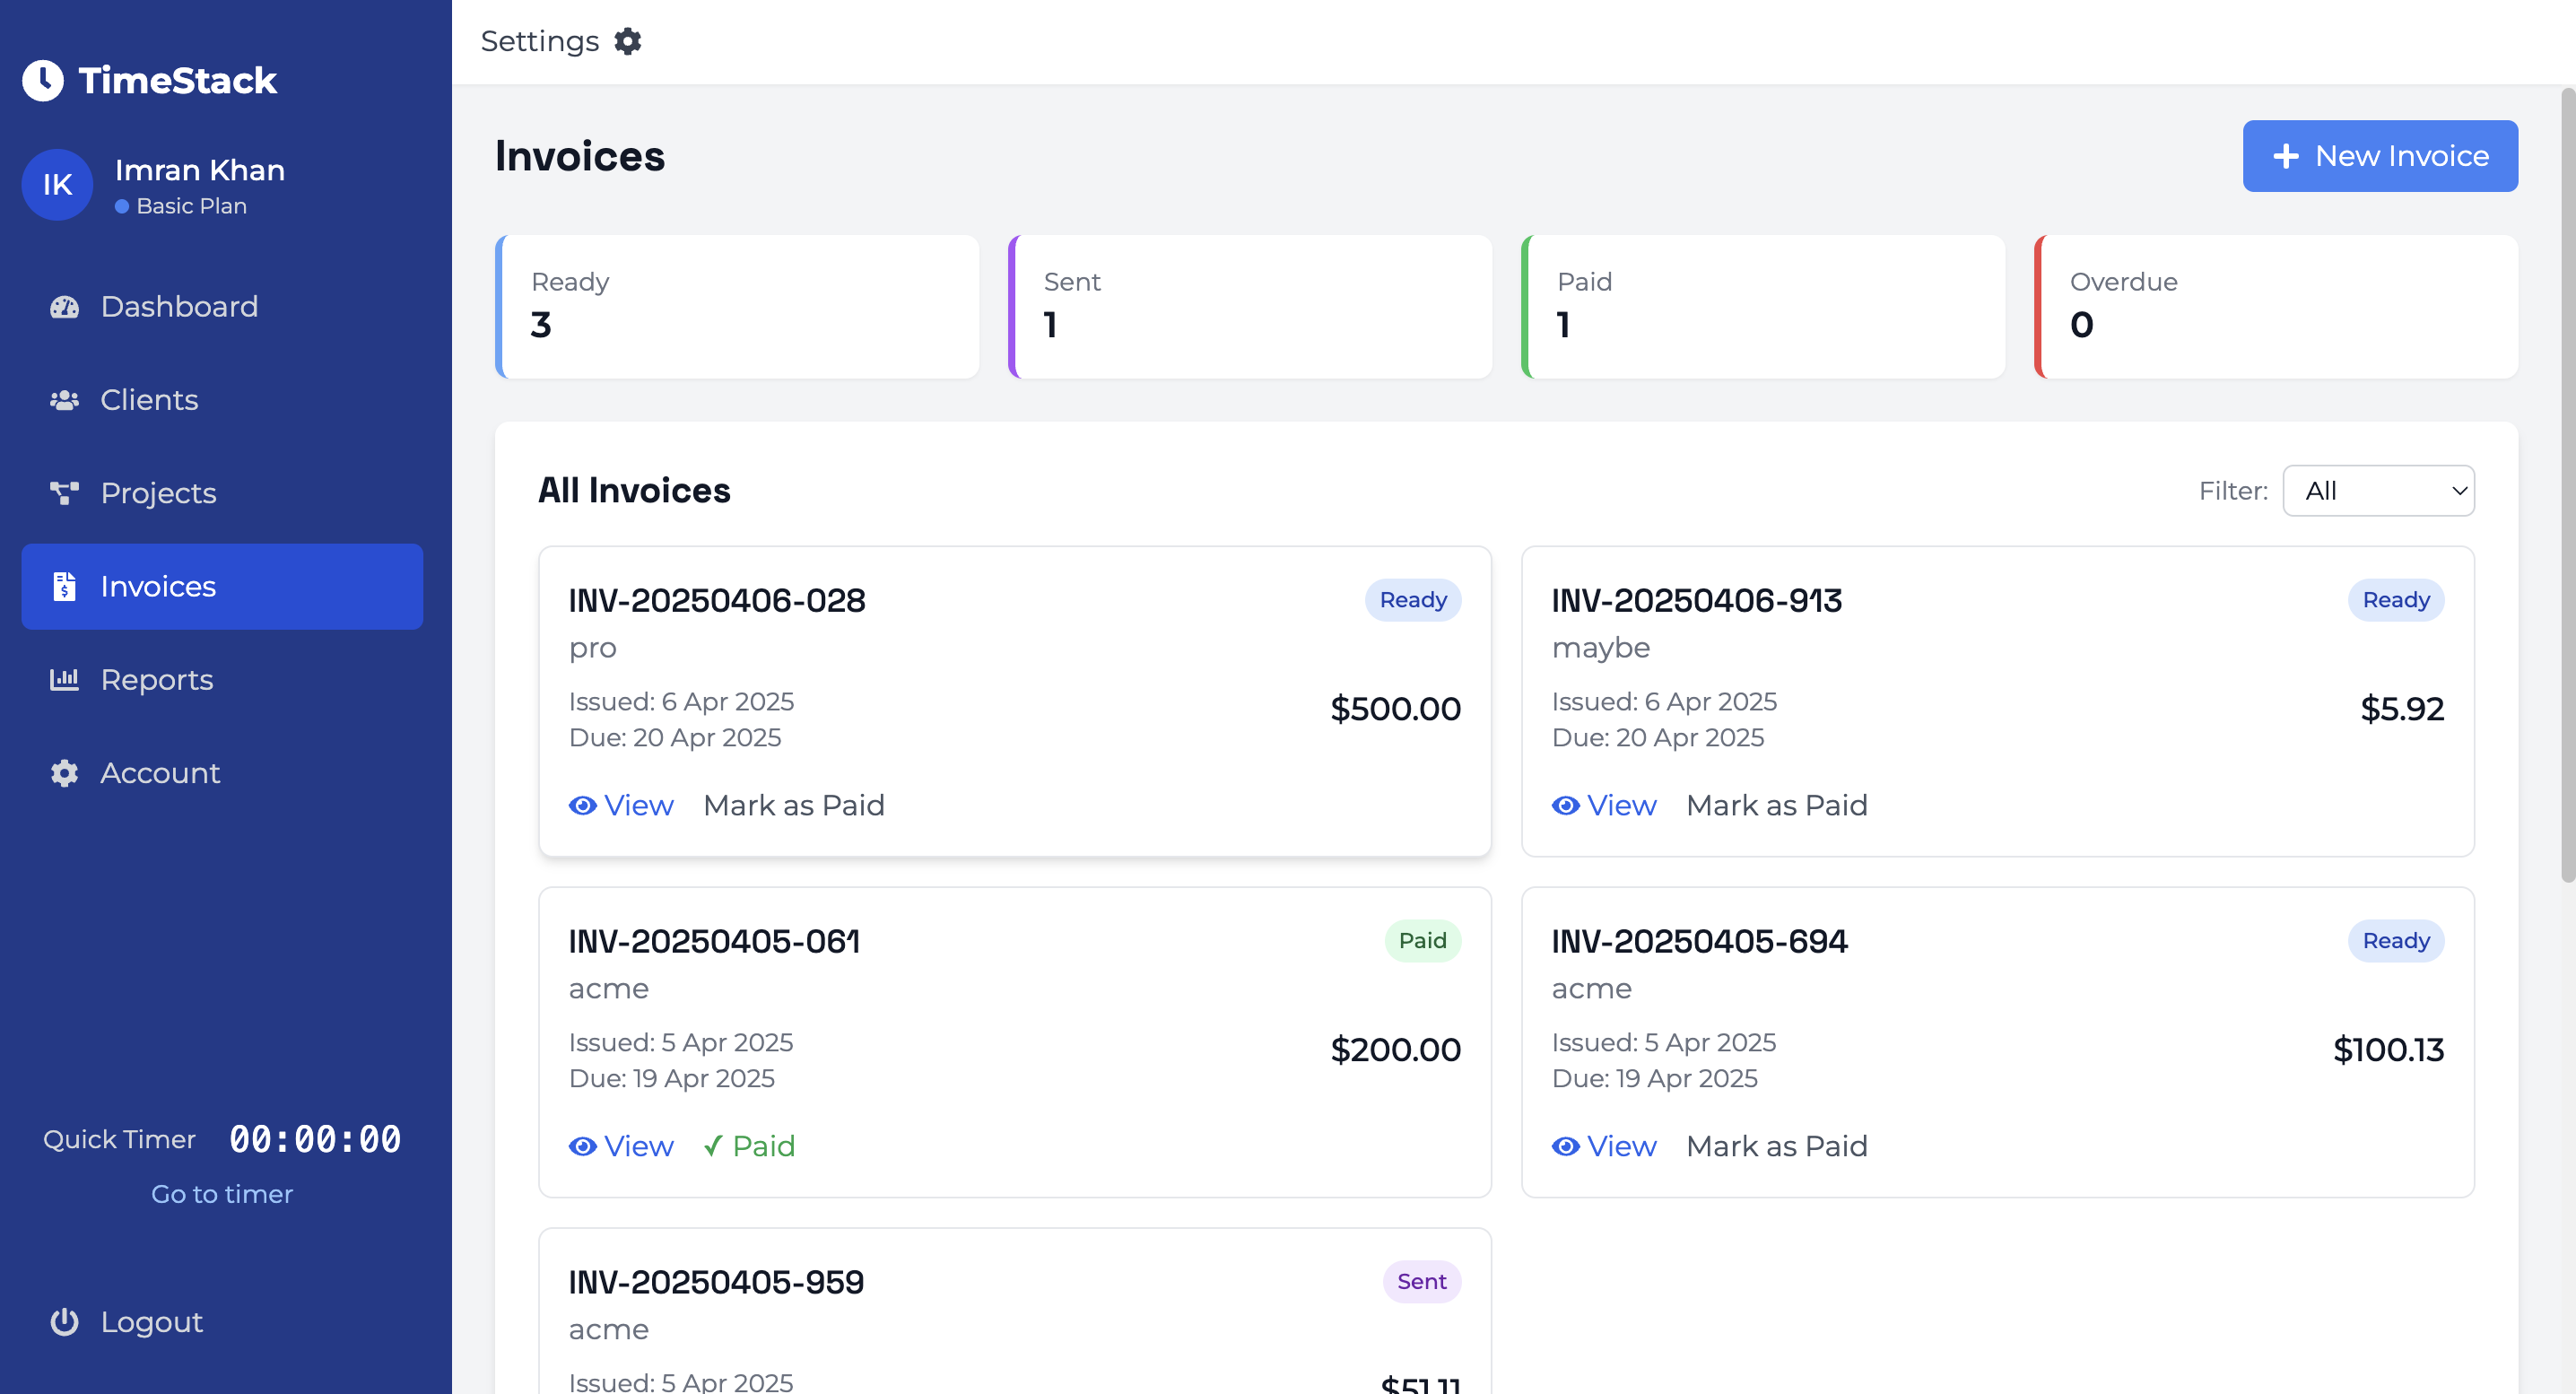The width and height of the screenshot is (2576, 1394).
Task: Click Ready badge on INV-20250405-694
Action: coord(2396,941)
